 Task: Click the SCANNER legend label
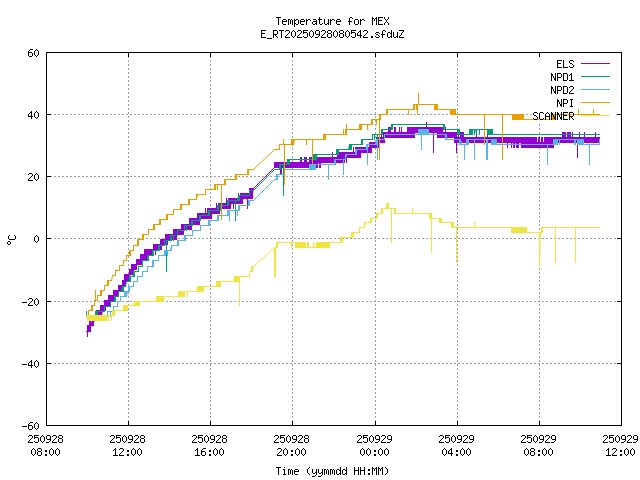pos(553,116)
